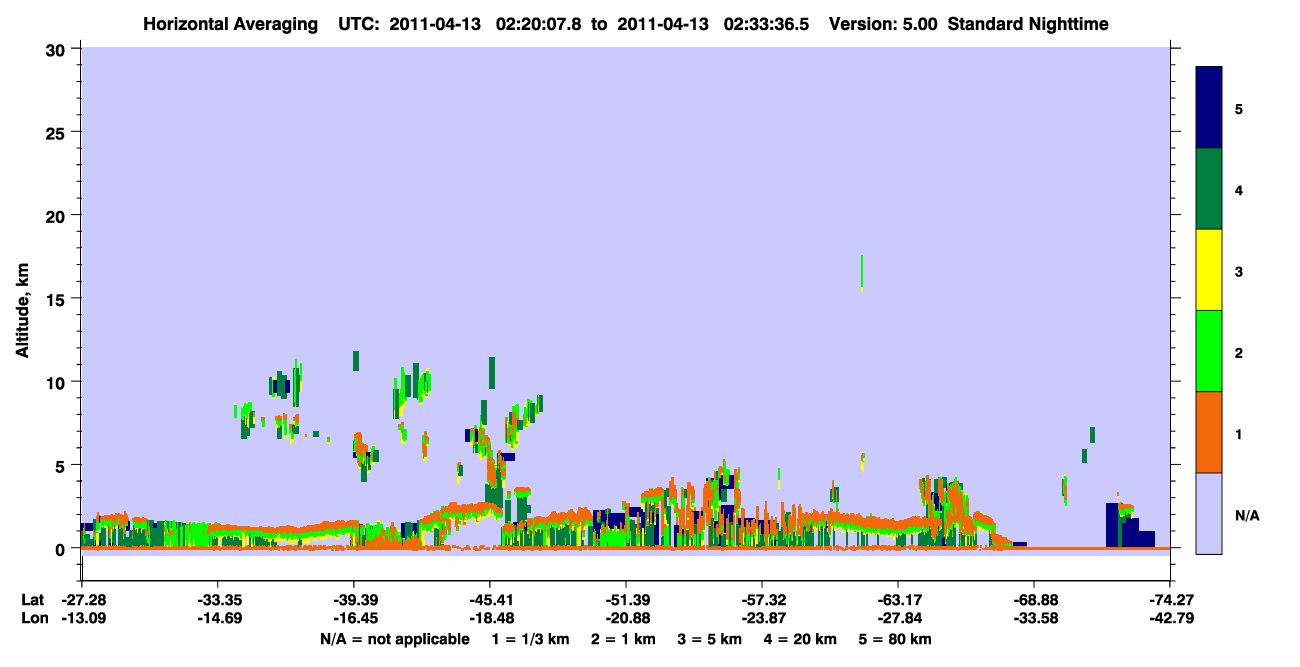Screen dimensions: 1300x667
Task: Click the y-axis tick label 20
Action: [x=58, y=215]
